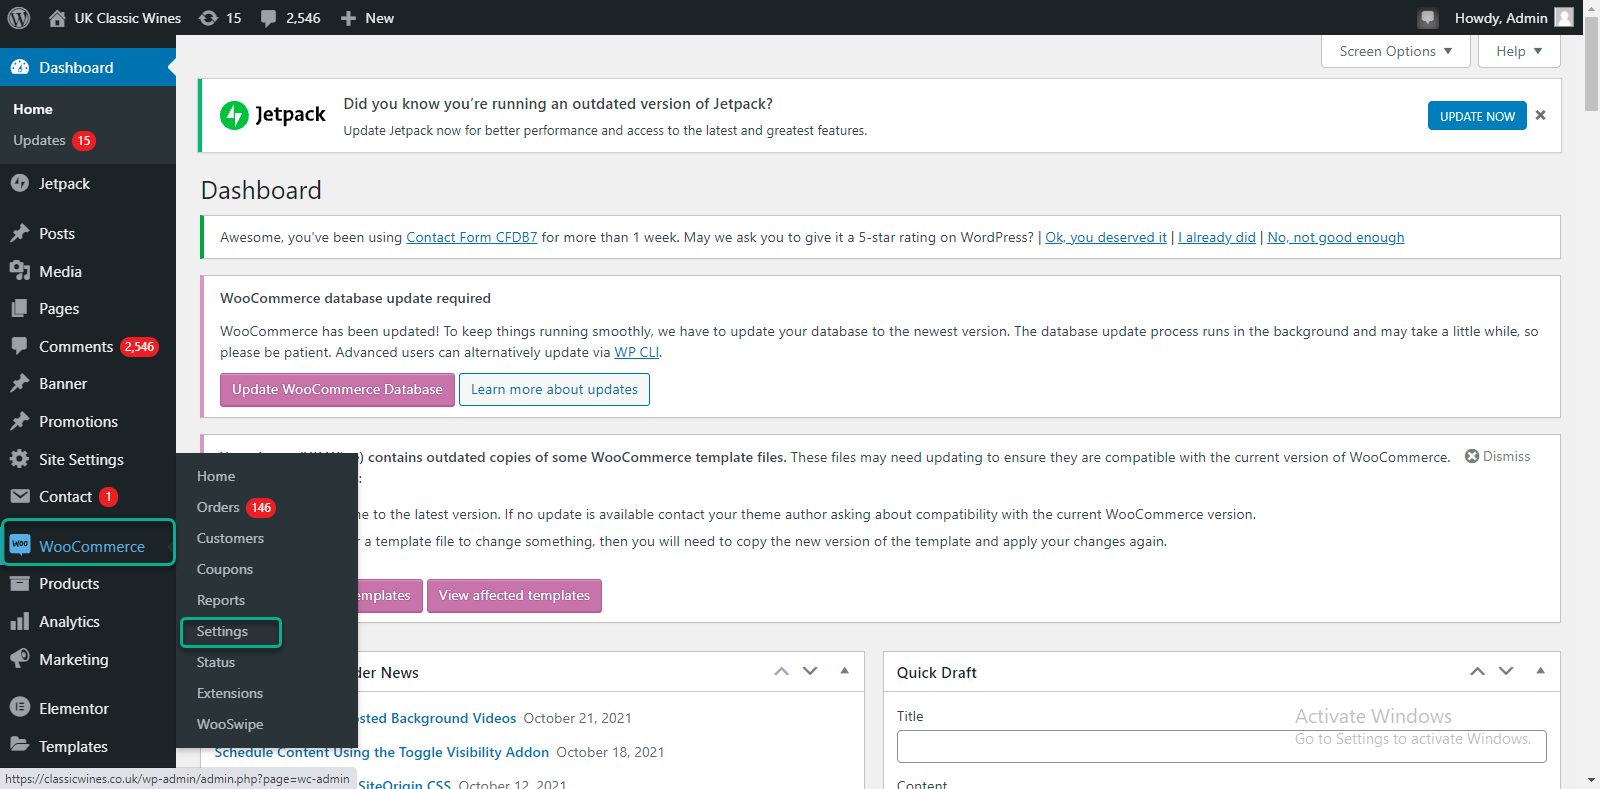Open the WP CLI link
This screenshot has width=1600, height=789.
(x=637, y=352)
